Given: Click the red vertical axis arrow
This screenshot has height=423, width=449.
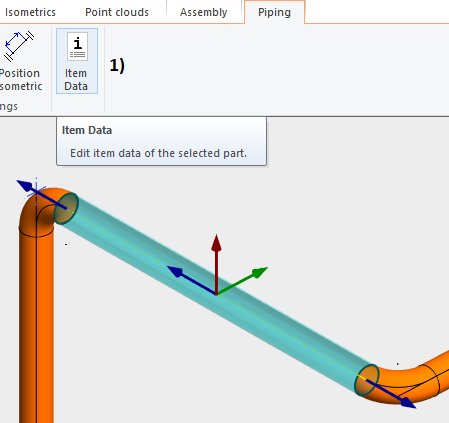Looking at the screenshot, I should (x=216, y=263).
